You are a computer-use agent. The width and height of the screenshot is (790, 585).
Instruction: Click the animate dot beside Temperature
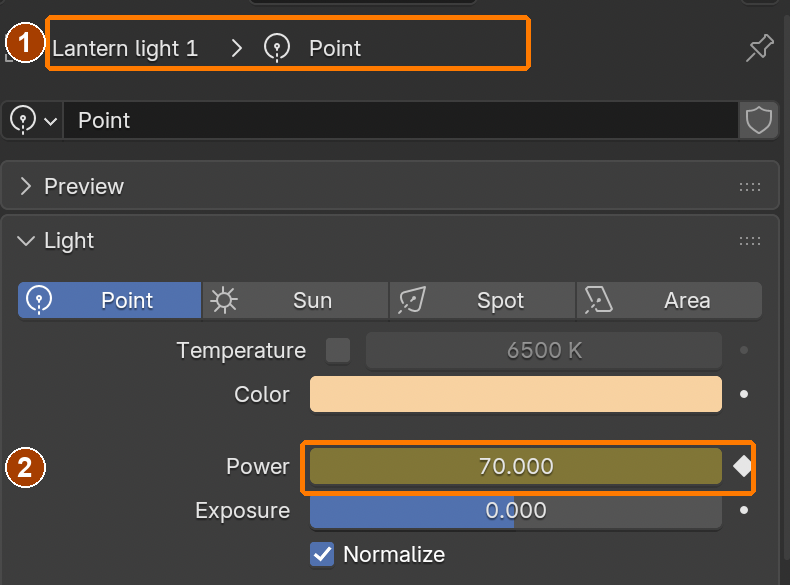(x=744, y=350)
